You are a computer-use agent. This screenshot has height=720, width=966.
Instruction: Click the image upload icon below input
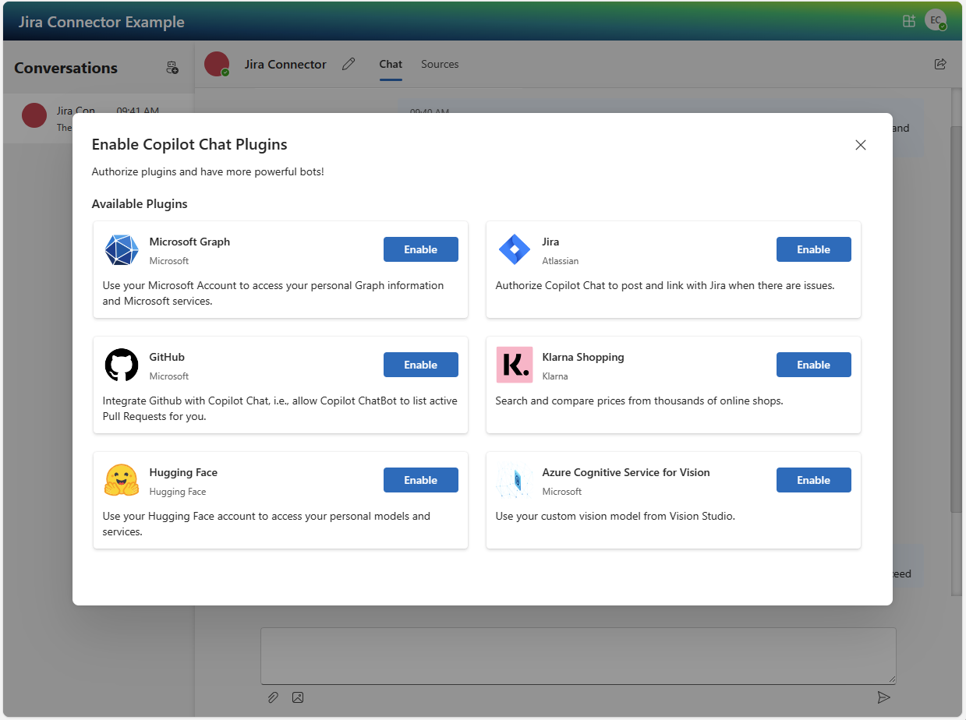coord(298,697)
